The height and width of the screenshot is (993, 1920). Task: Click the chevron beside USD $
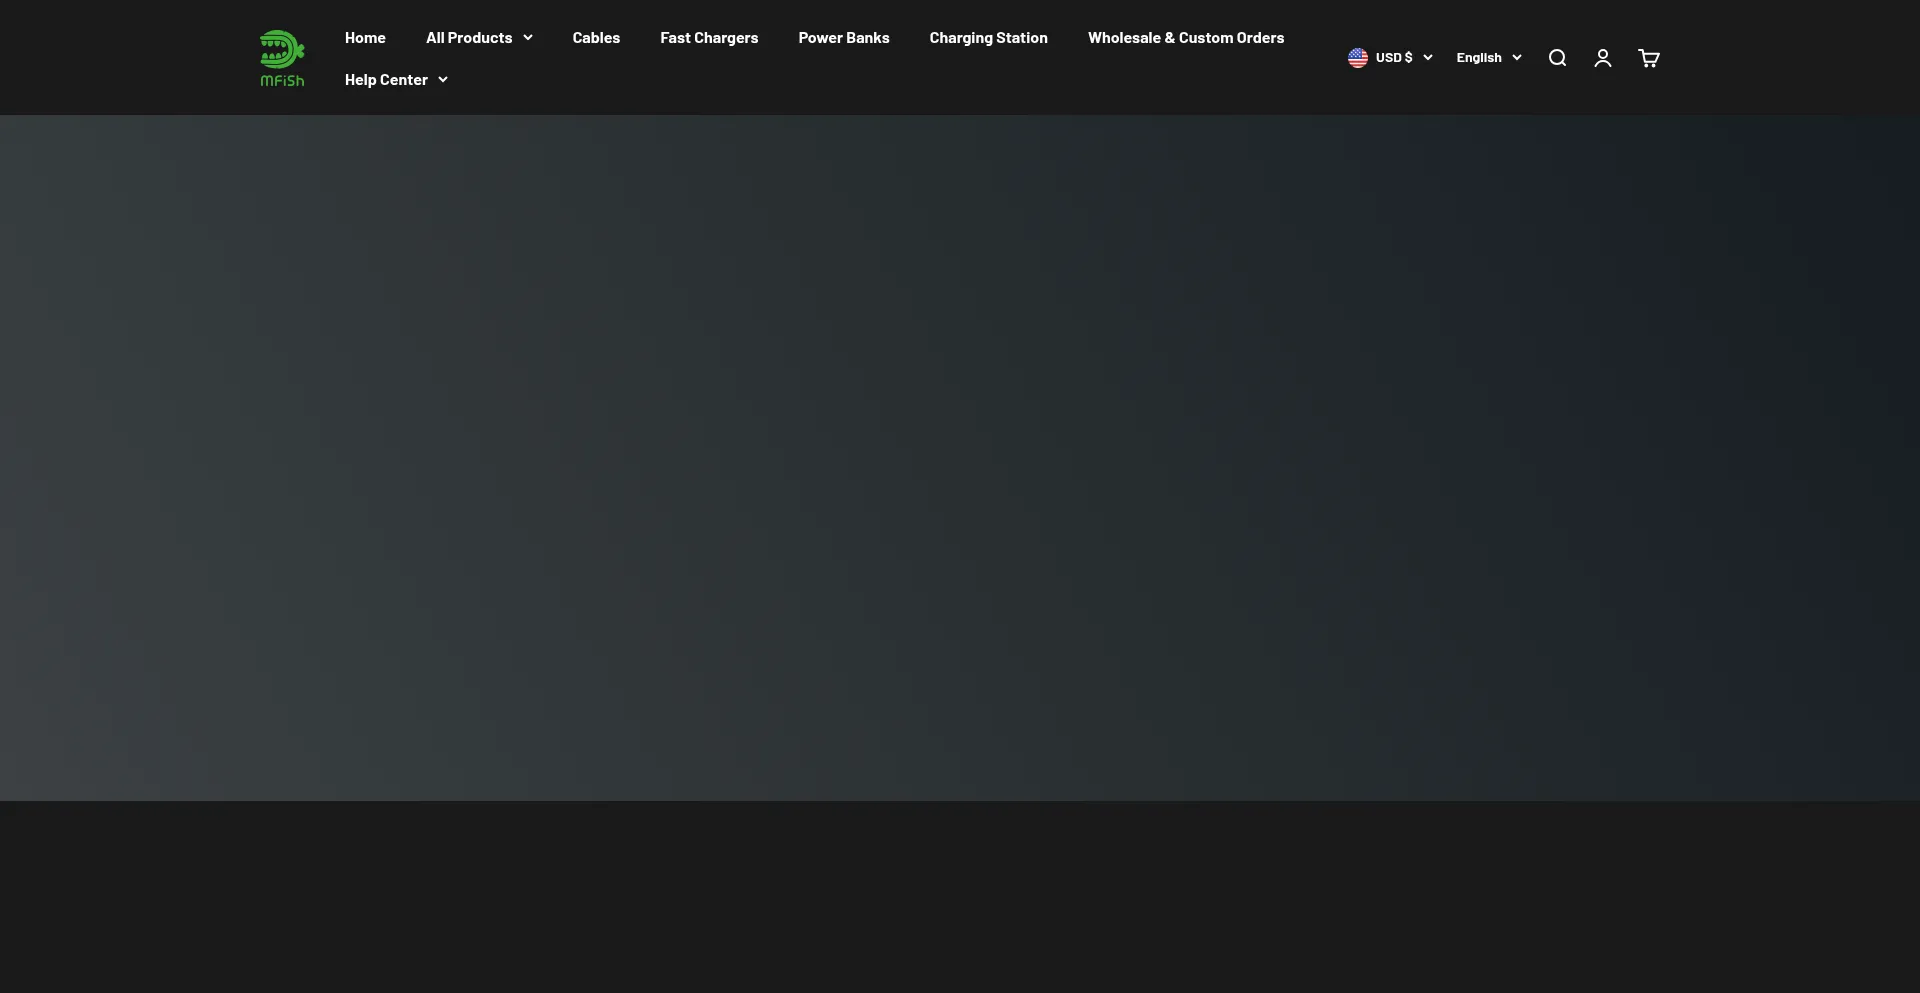(1428, 58)
